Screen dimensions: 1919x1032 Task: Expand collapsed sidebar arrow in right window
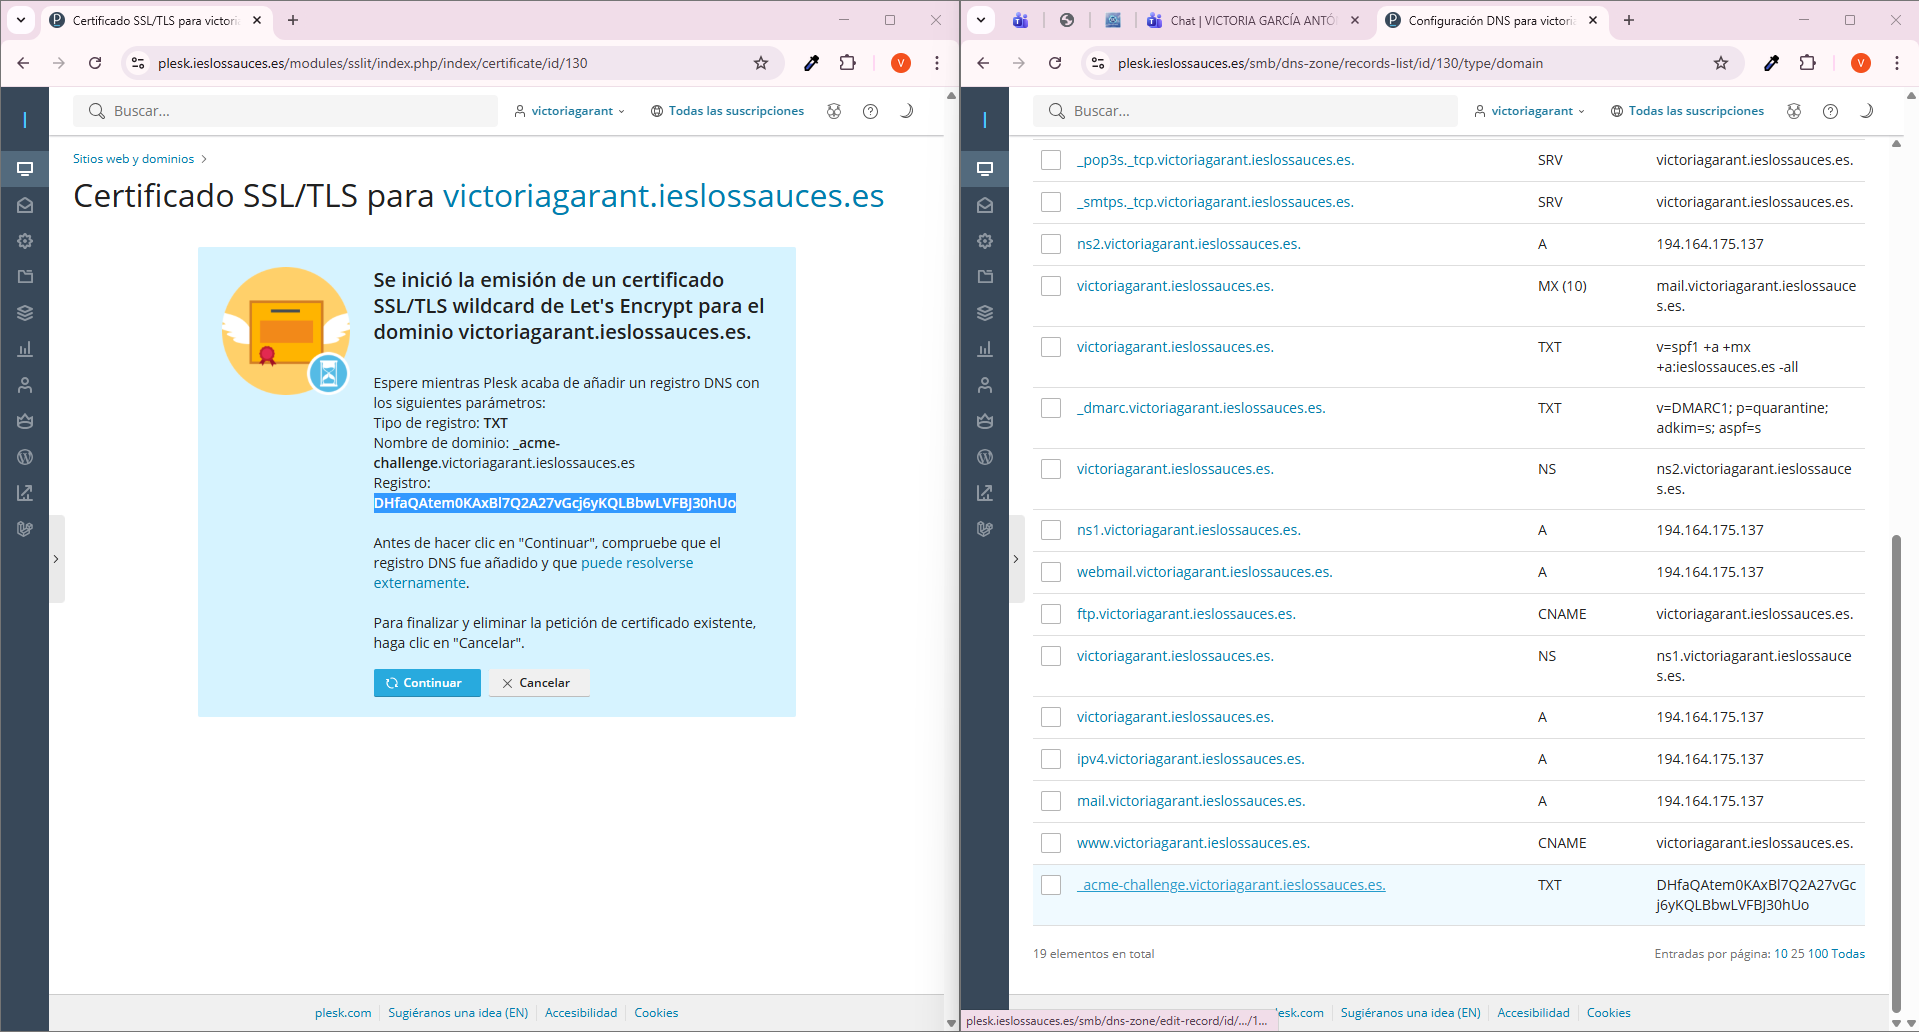pos(1016,559)
